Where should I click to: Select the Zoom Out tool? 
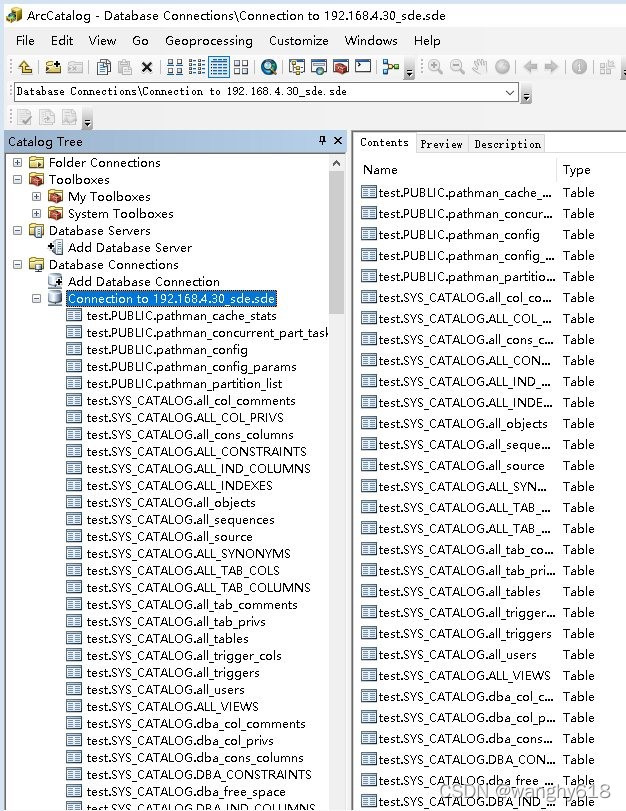457,67
